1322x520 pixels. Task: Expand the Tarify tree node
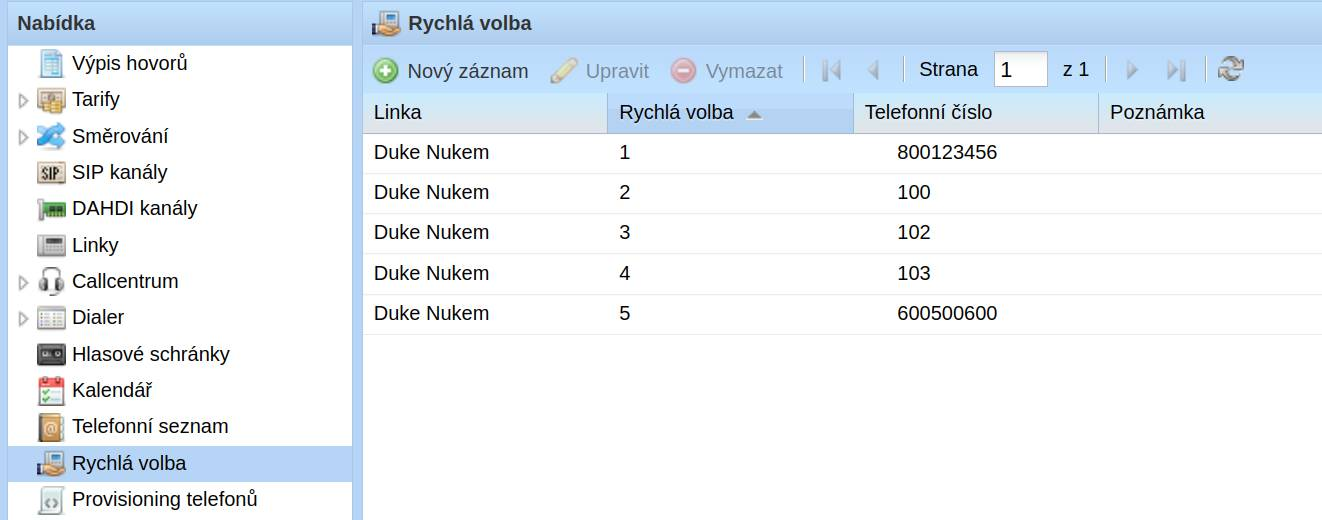click(x=24, y=100)
